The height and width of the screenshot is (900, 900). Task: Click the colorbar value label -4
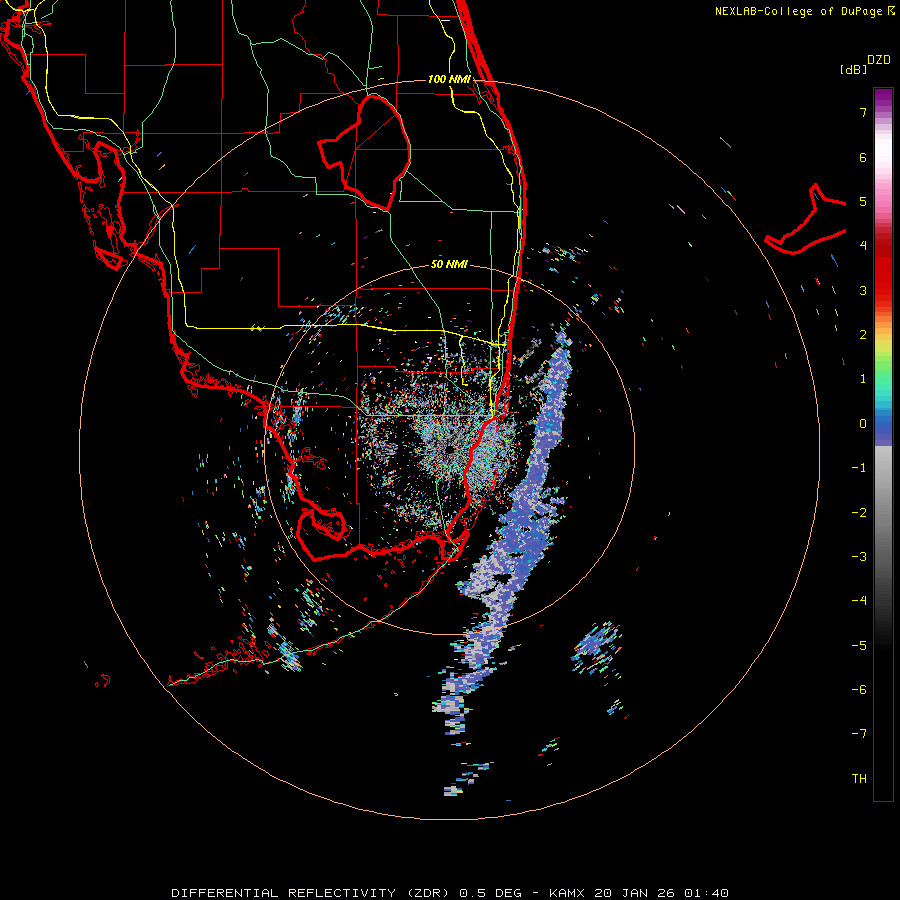[859, 601]
